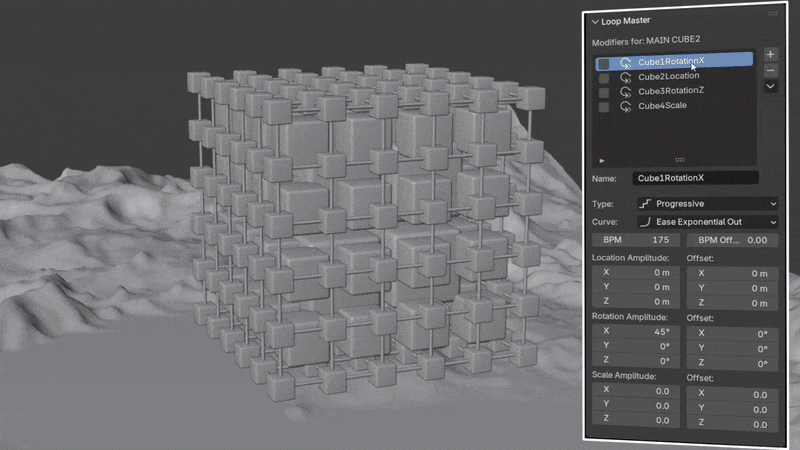Expand the list filter options triangle

click(x=602, y=161)
